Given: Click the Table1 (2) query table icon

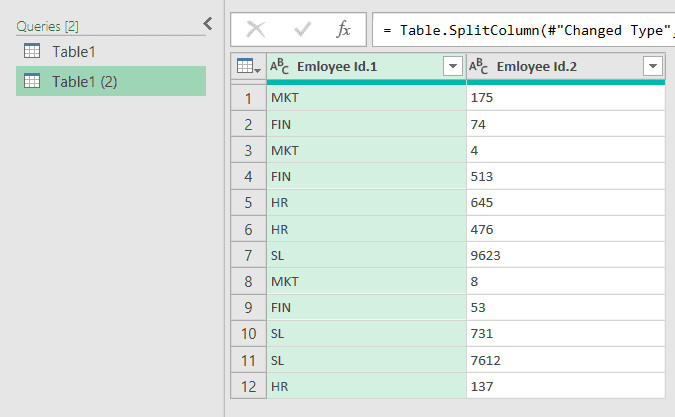Looking at the screenshot, I should (32, 81).
